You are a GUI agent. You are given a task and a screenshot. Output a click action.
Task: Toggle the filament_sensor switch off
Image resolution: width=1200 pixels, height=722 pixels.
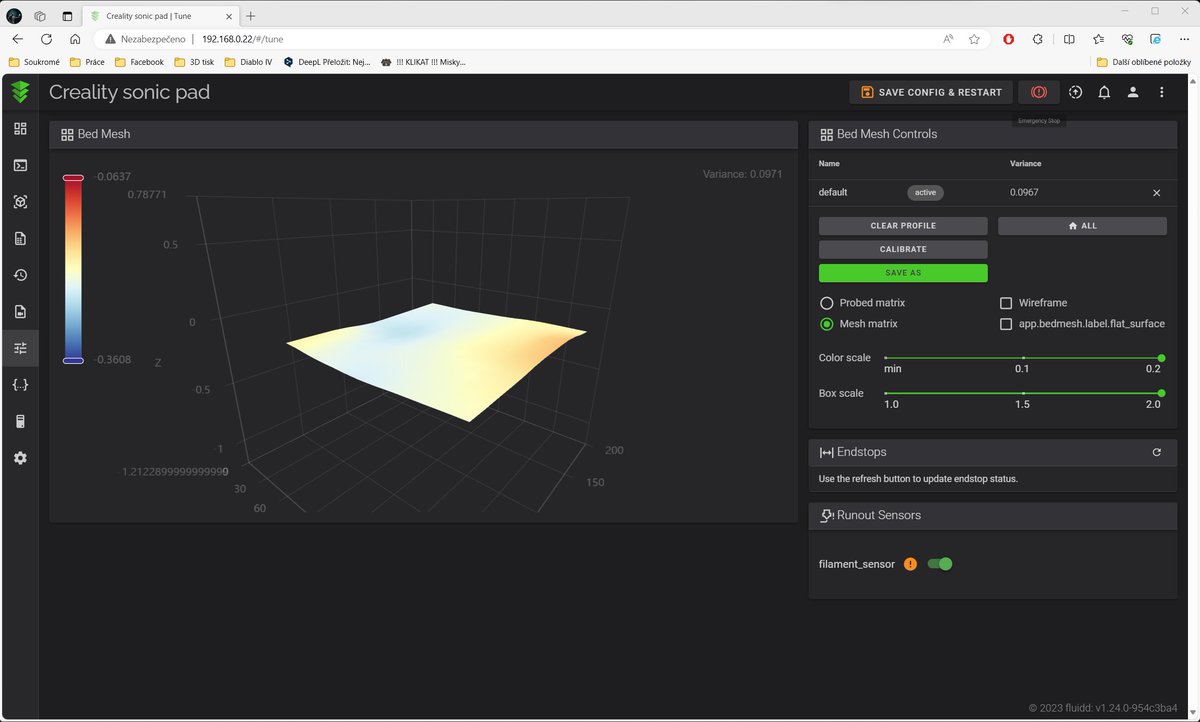click(x=940, y=564)
